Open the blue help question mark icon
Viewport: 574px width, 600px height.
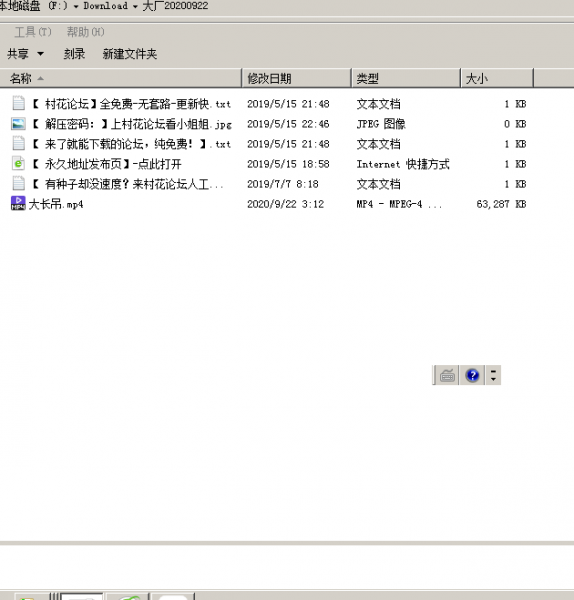[472, 375]
